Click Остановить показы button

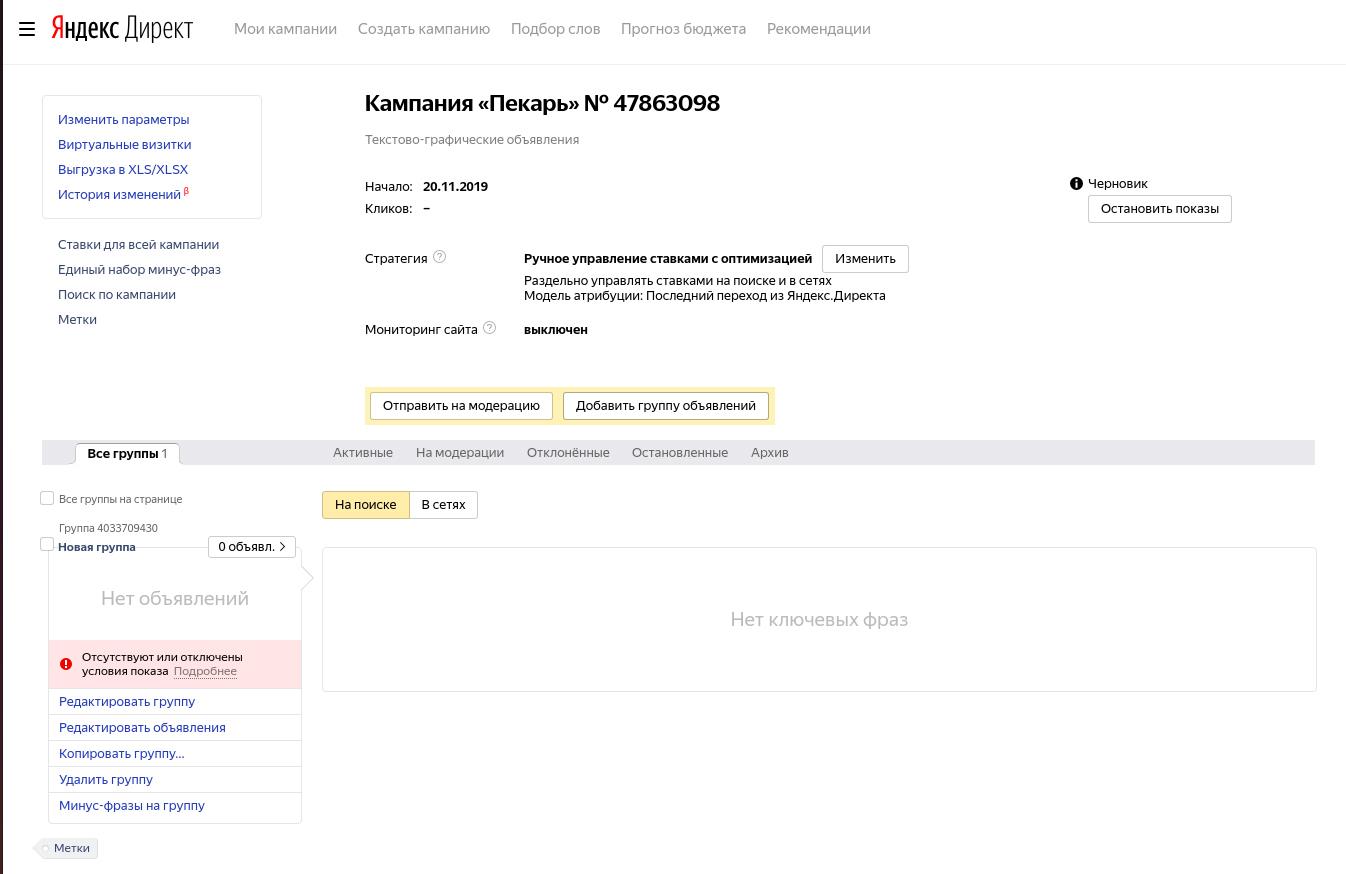(x=1160, y=209)
